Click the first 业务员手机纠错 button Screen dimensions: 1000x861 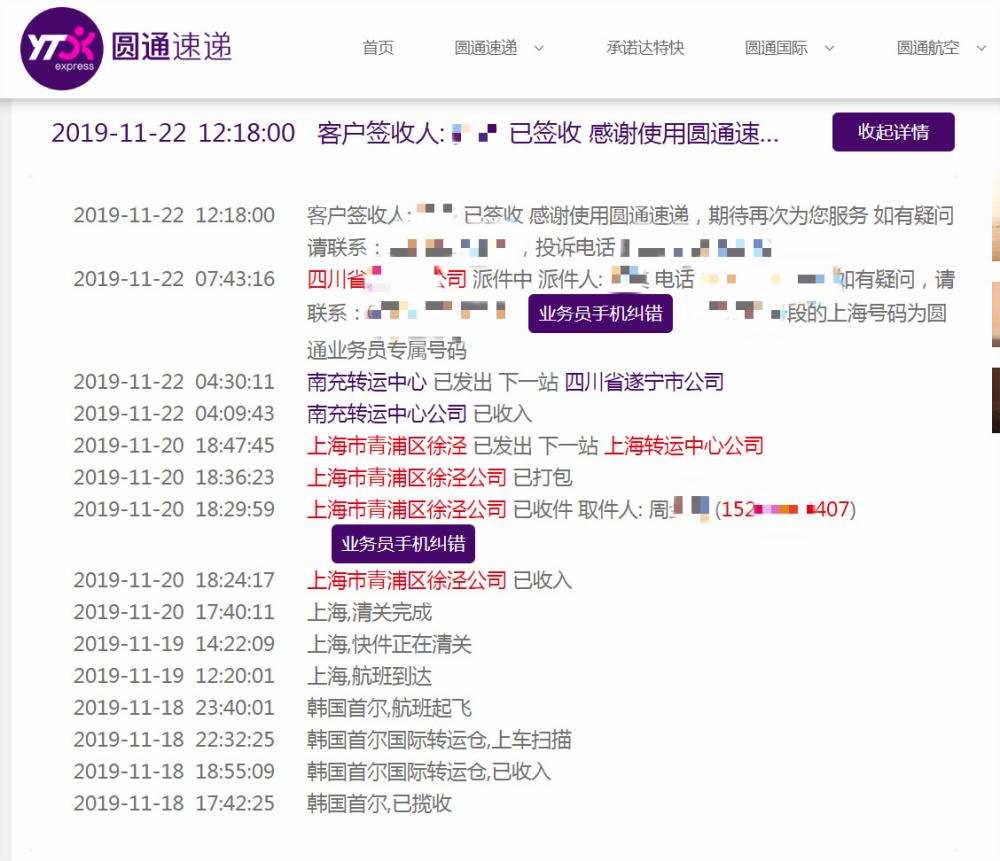click(599, 313)
